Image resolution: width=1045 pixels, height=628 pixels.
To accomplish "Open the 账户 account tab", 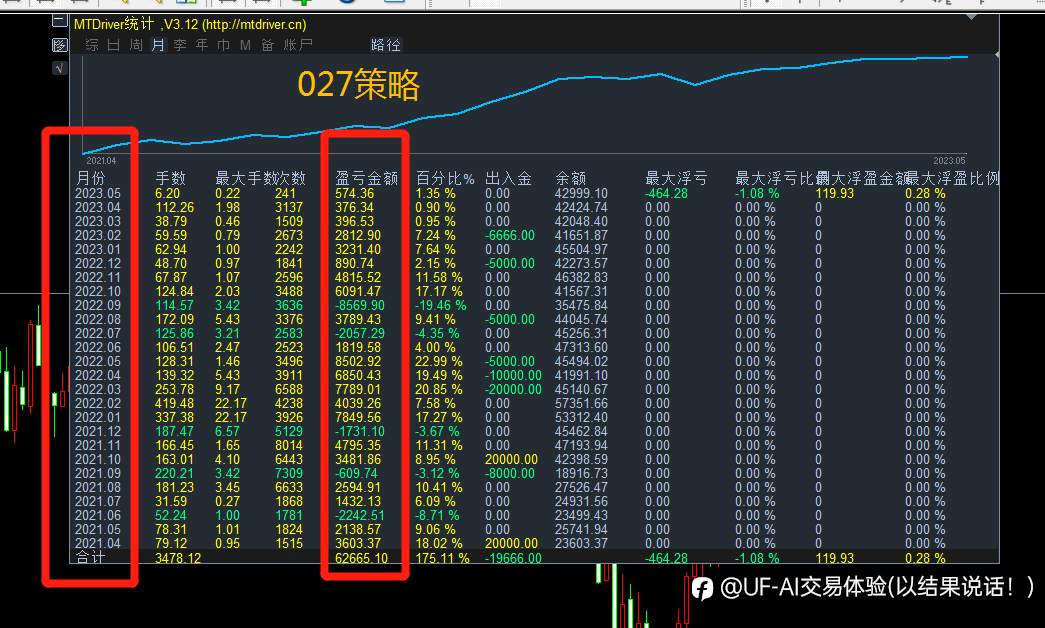I will tap(298, 45).
